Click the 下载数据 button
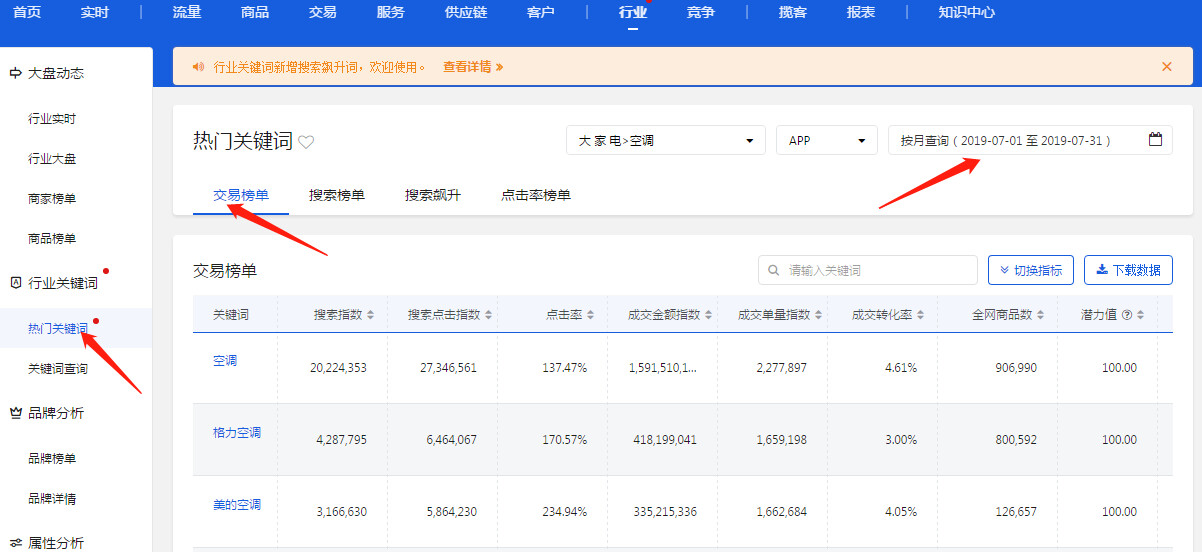 tap(1128, 270)
